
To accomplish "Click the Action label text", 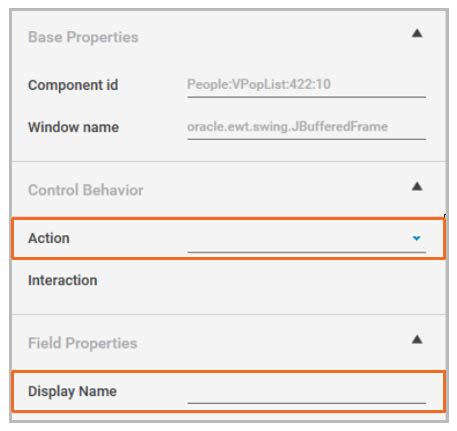I will click(49, 238).
